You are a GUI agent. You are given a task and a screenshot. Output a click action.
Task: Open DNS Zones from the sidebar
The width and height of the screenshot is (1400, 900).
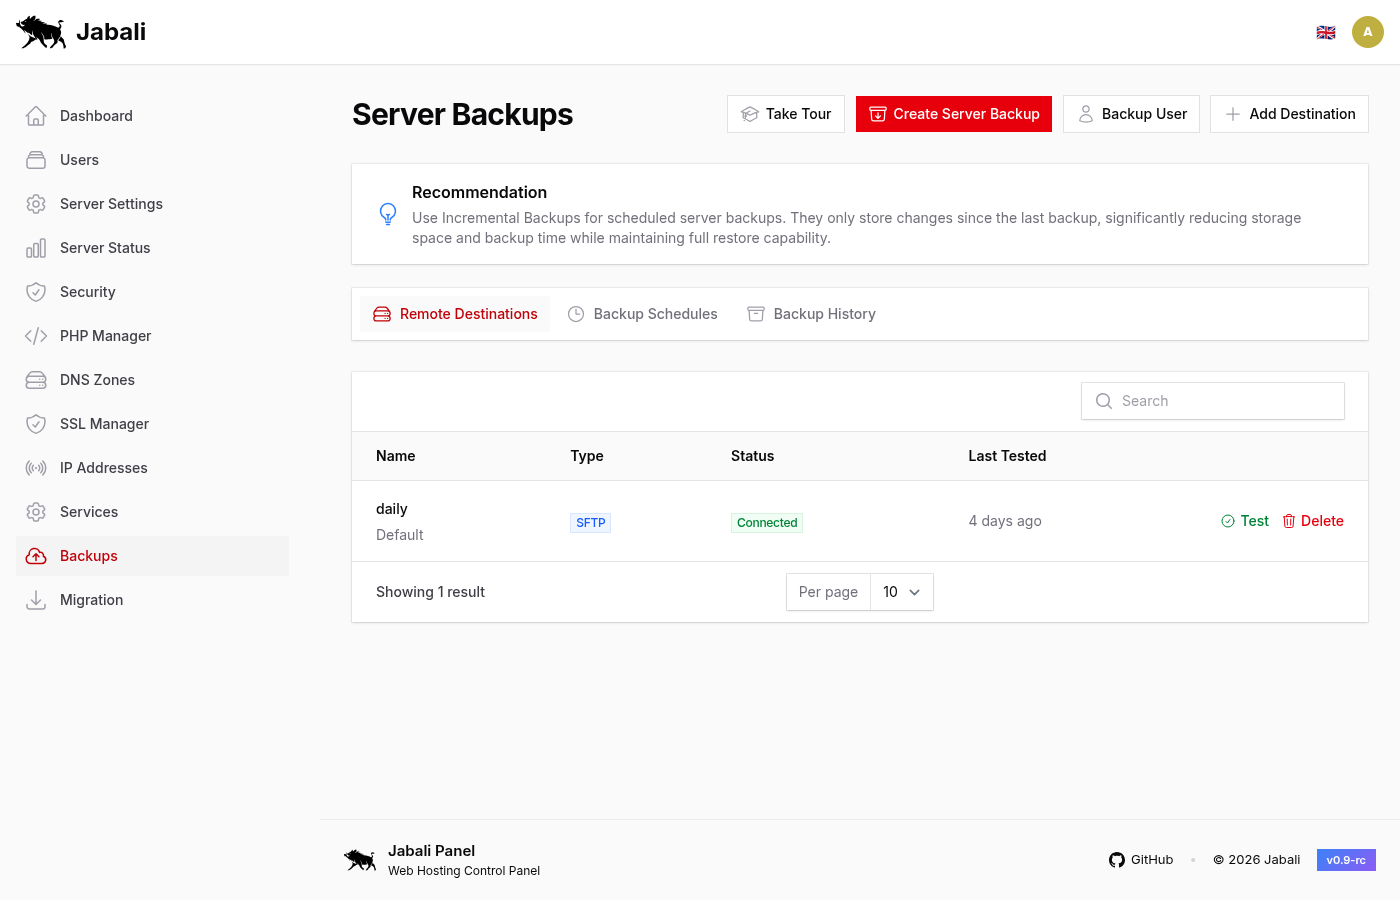pyautogui.click(x=97, y=380)
